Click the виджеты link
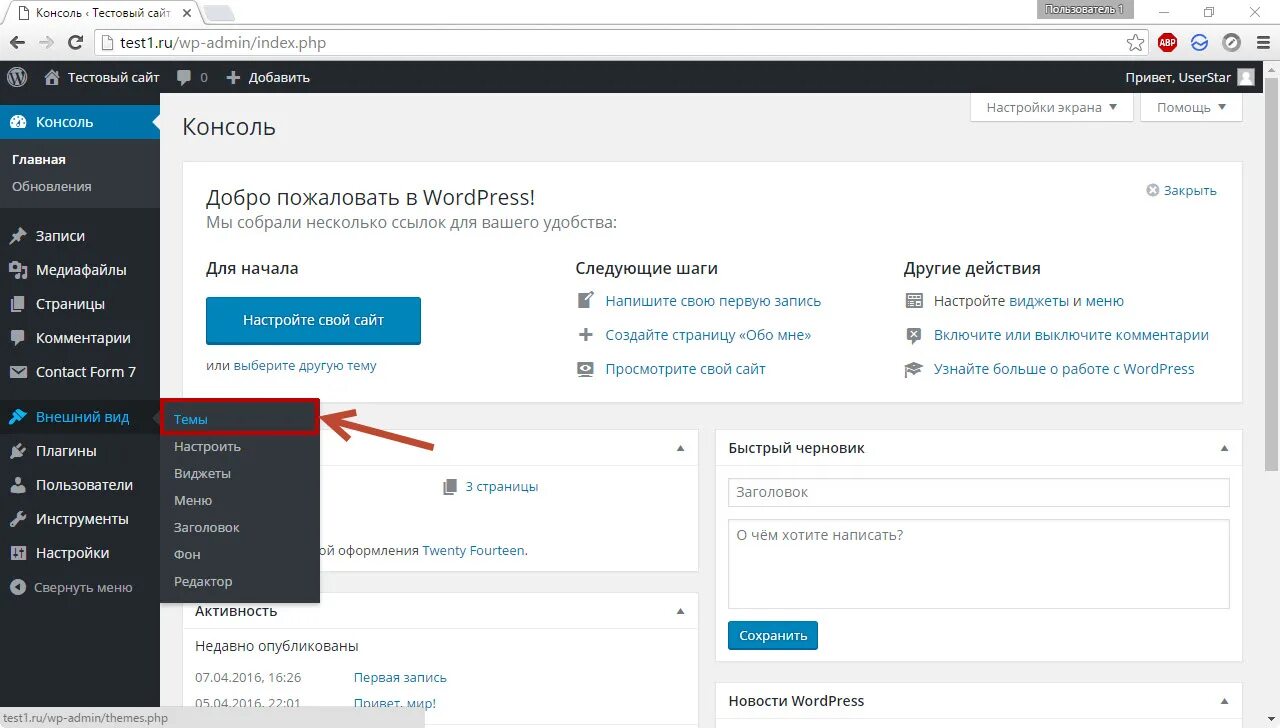Screen dimensions: 1280x728 (1038, 301)
